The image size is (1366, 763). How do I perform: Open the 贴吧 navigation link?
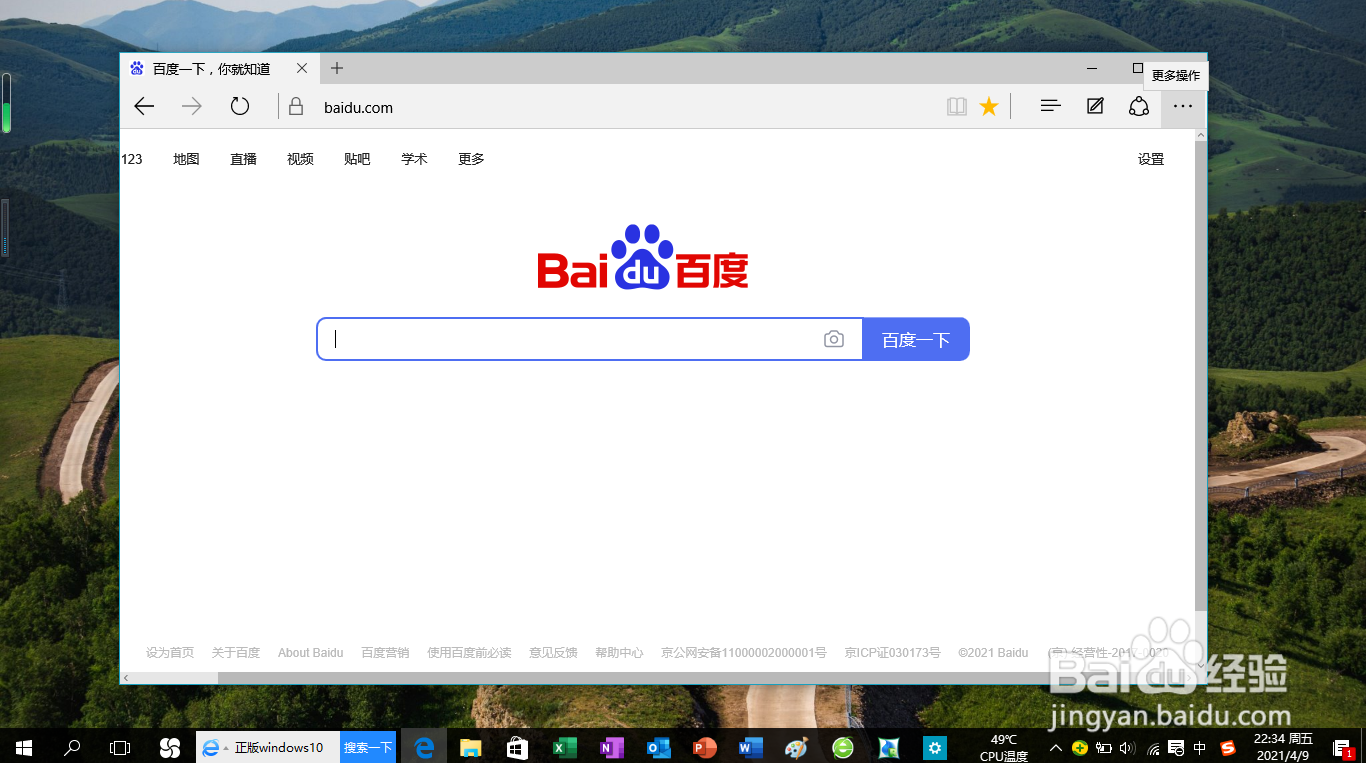click(x=357, y=159)
